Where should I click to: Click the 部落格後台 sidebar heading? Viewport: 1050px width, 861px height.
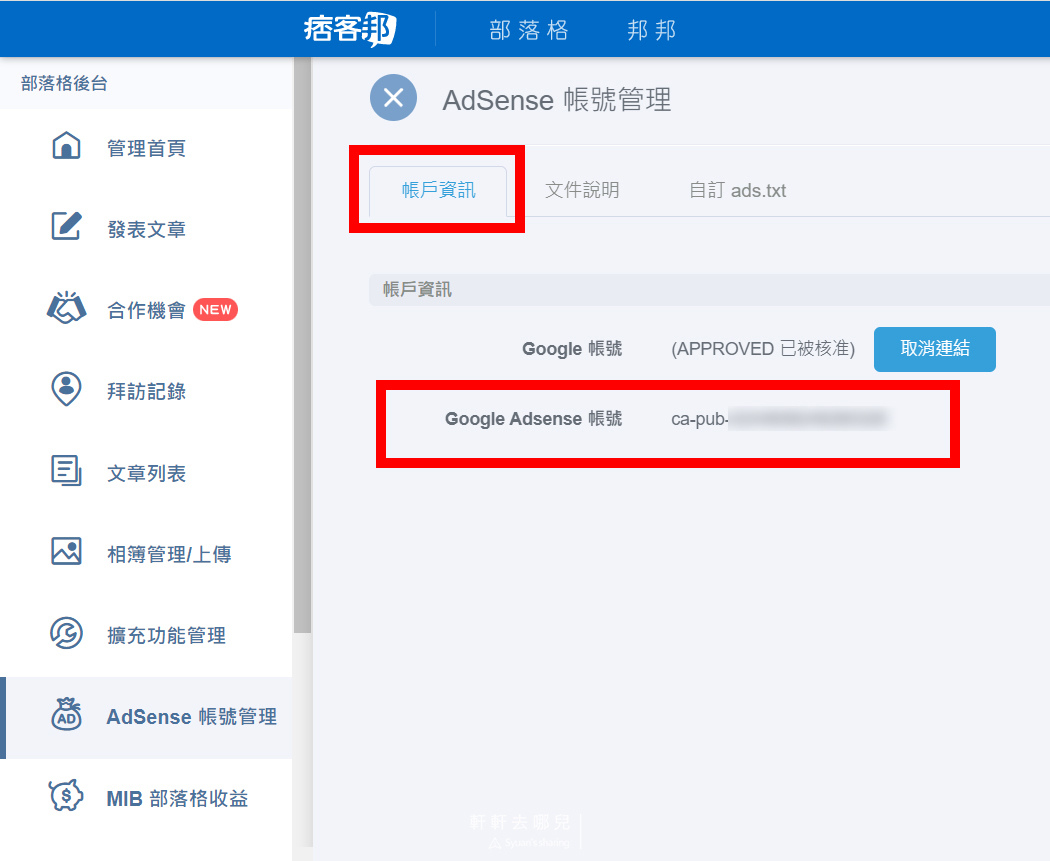click(64, 83)
